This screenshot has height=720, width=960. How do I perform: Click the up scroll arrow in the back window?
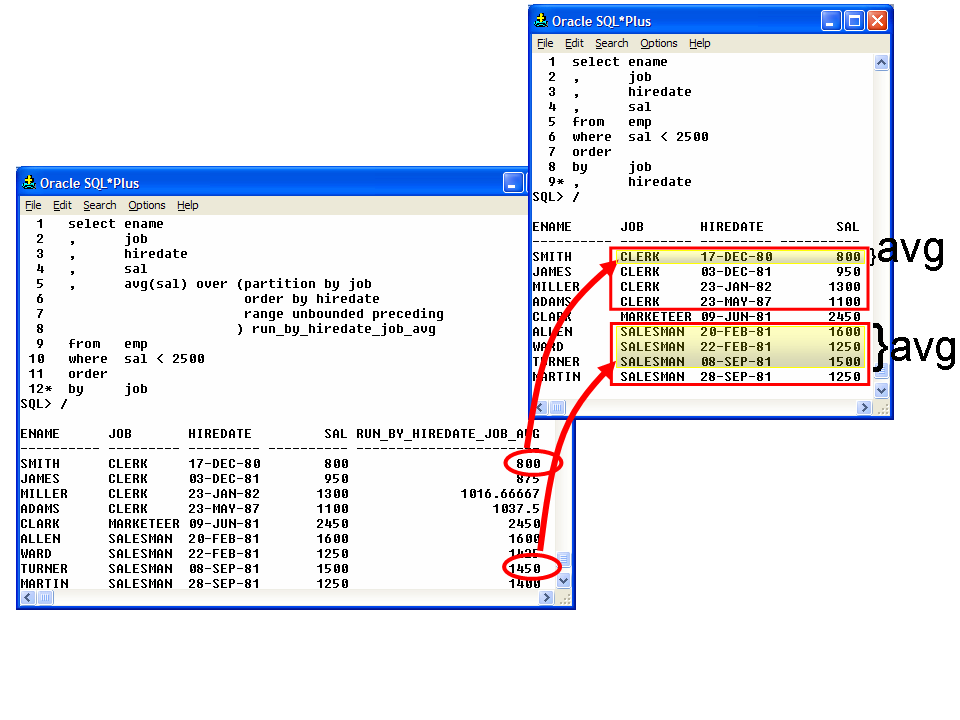[x=881, y=61]
